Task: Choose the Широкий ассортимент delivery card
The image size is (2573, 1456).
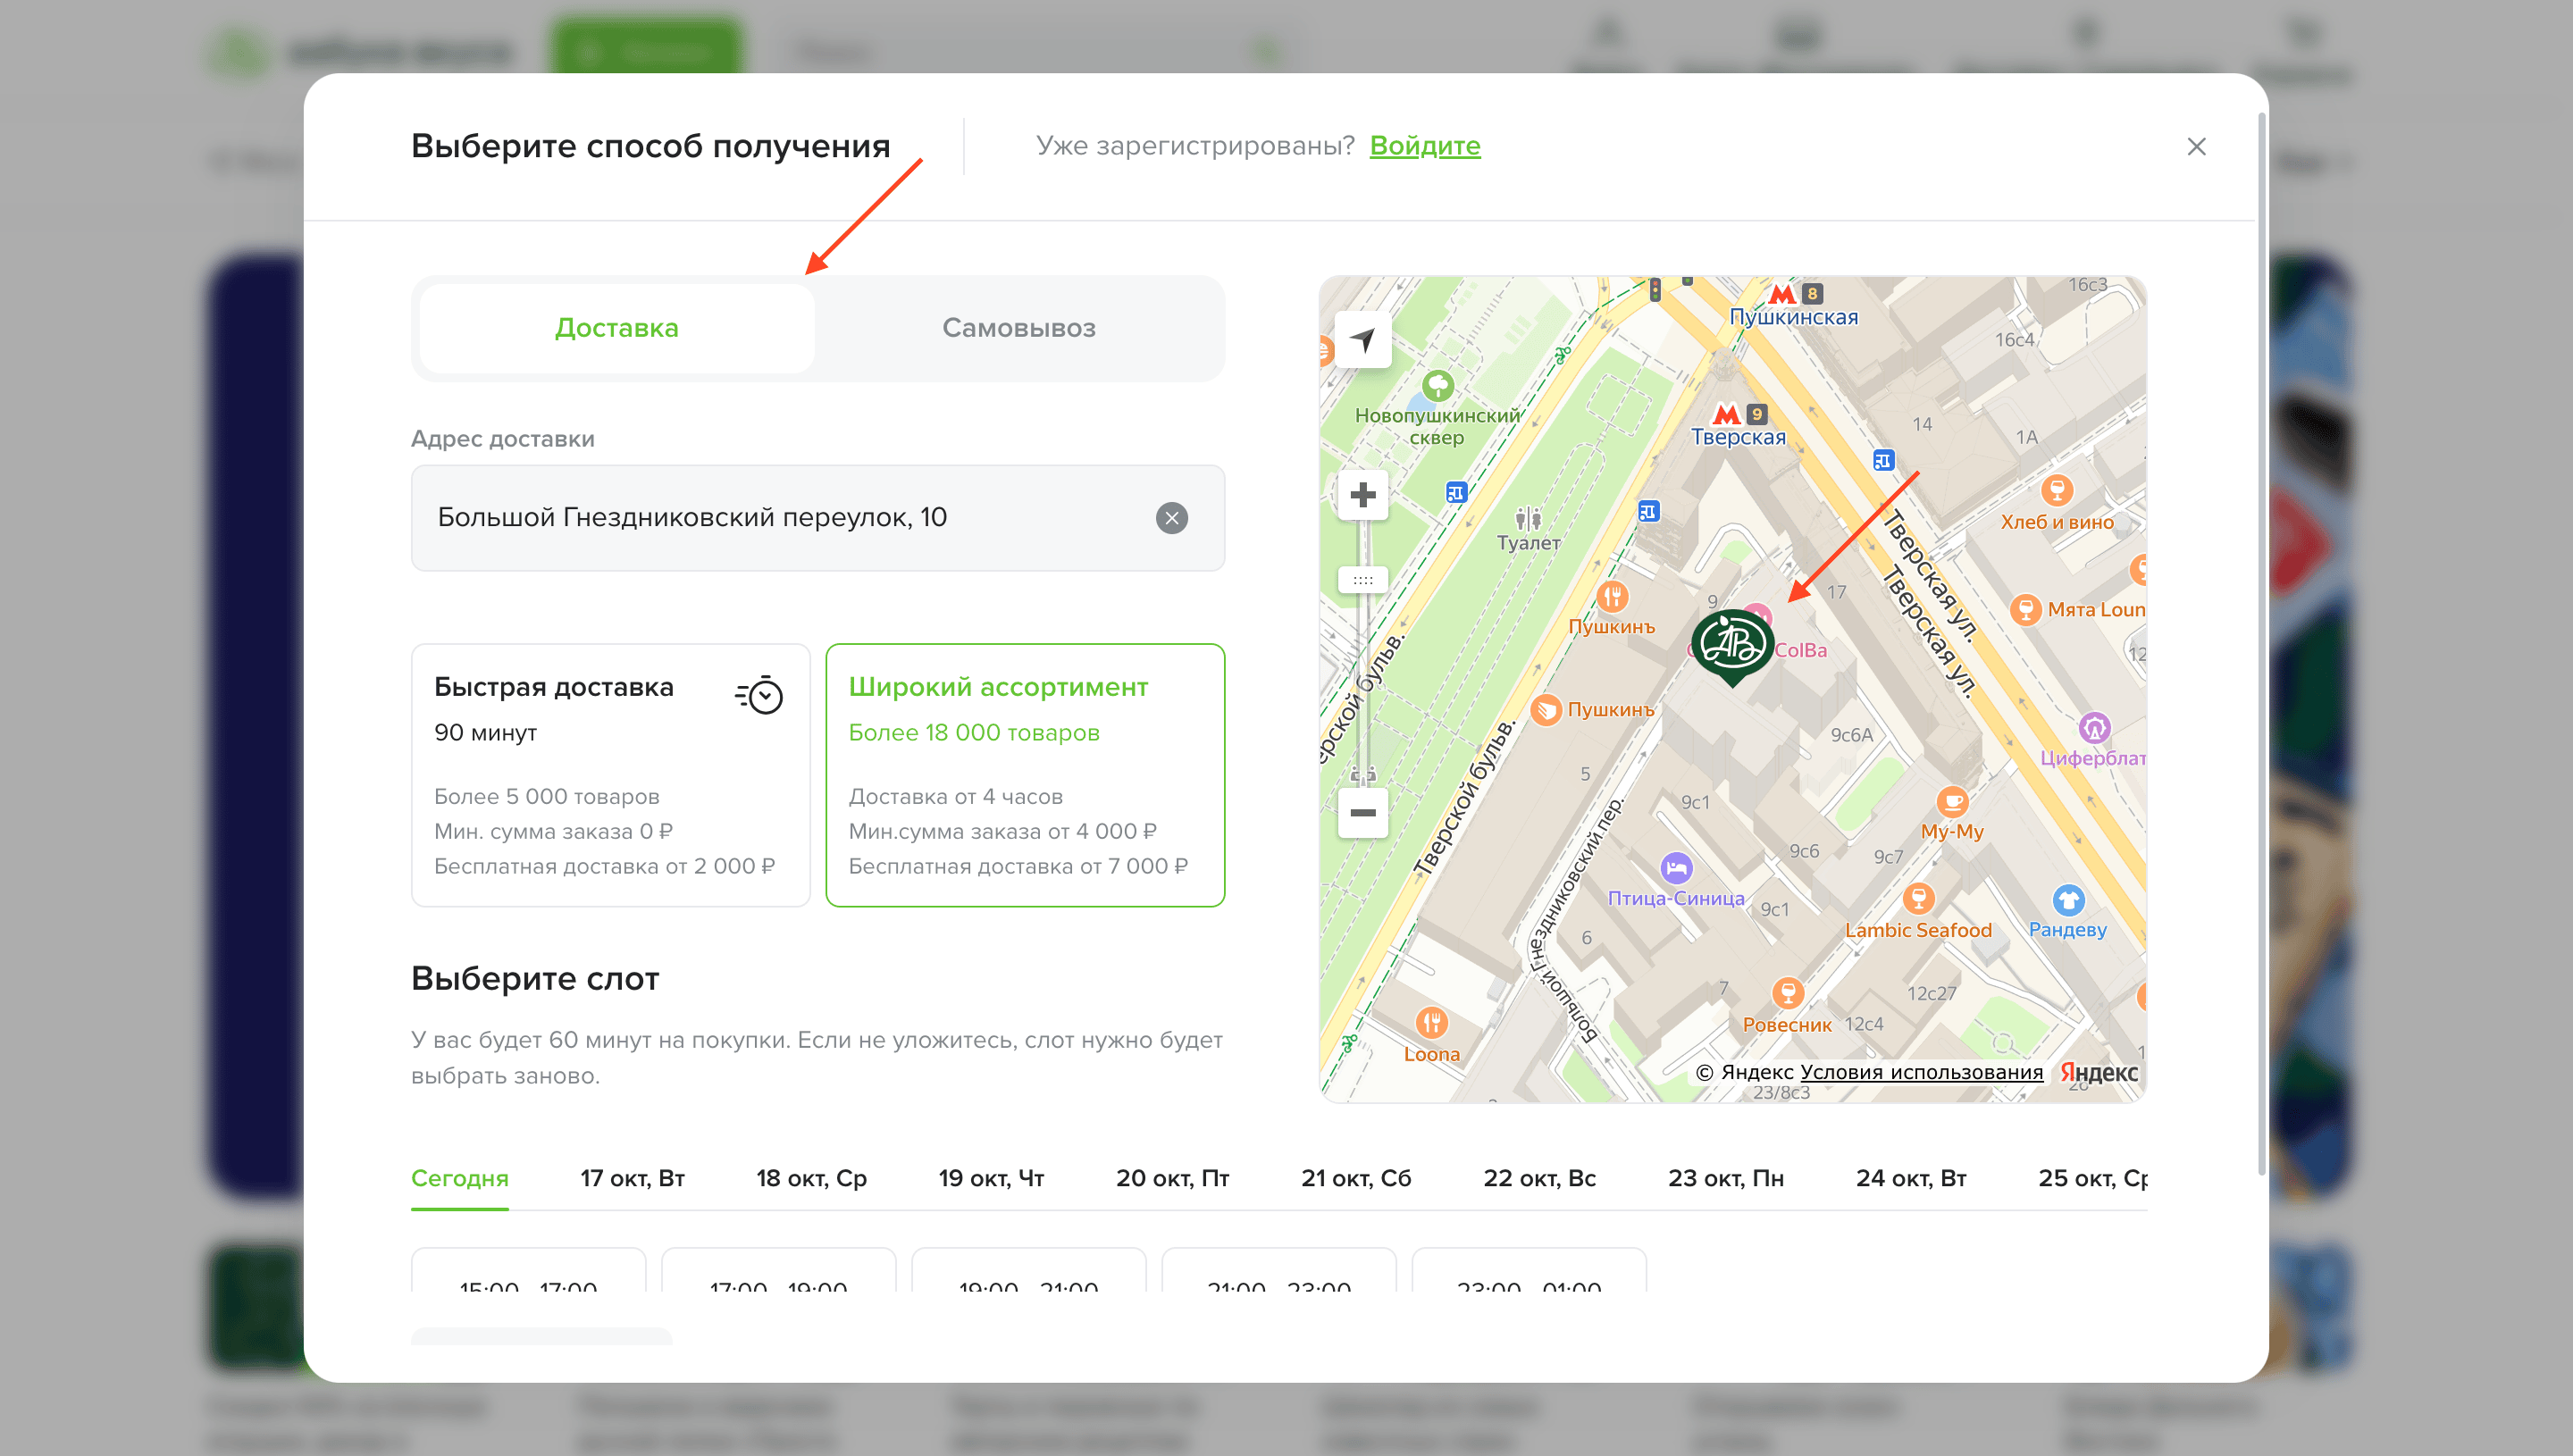Action: pyautogui.click(x=1024, y=775)
